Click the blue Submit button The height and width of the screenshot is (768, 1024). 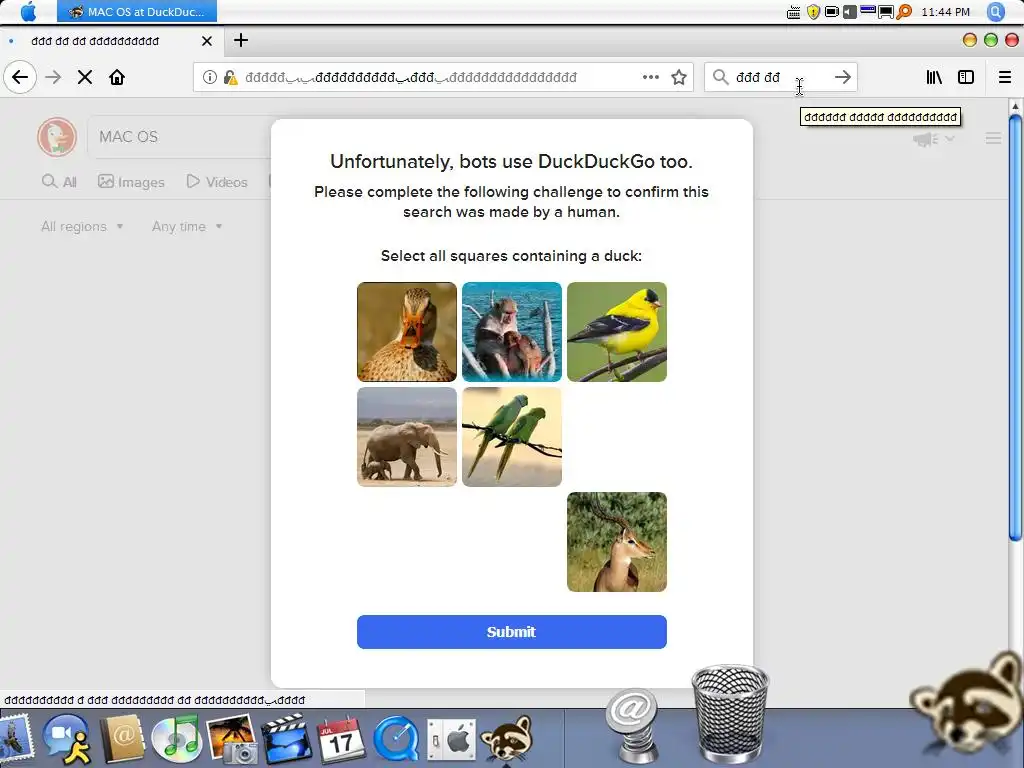[512, 632]
